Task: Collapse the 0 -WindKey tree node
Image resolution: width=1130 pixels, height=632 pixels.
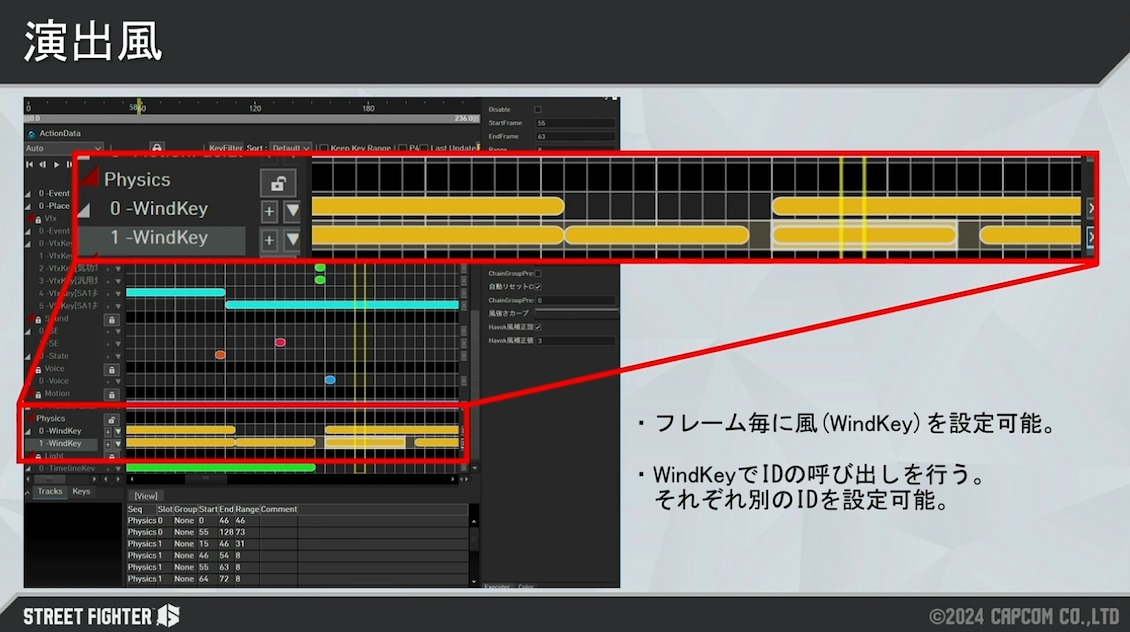Action: pos(29,432)
